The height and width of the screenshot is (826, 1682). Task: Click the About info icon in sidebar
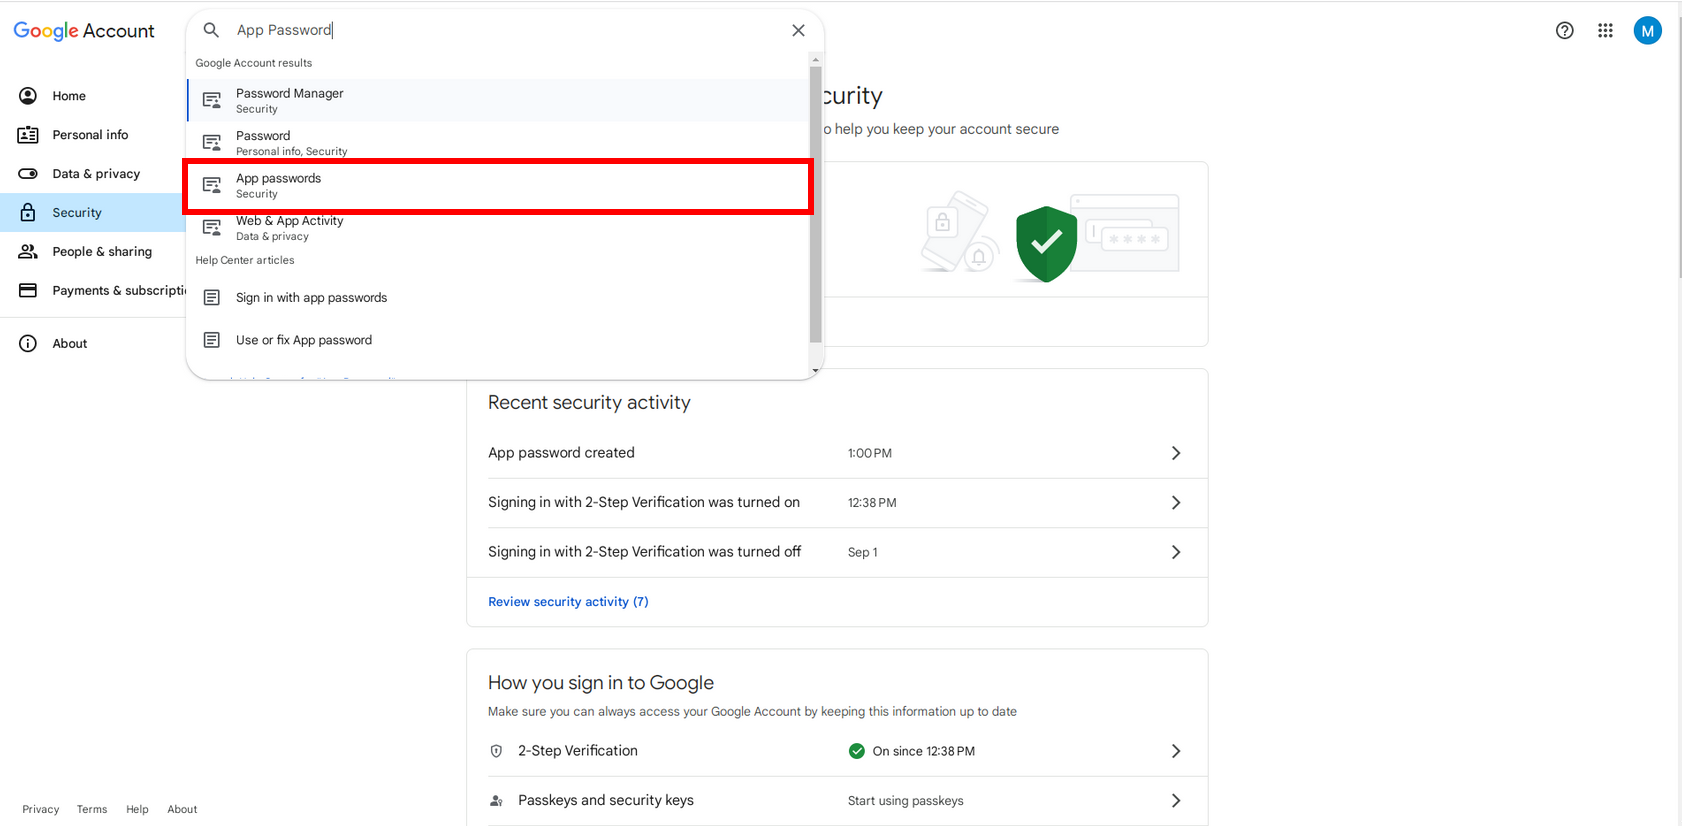(x=28, y=344)
